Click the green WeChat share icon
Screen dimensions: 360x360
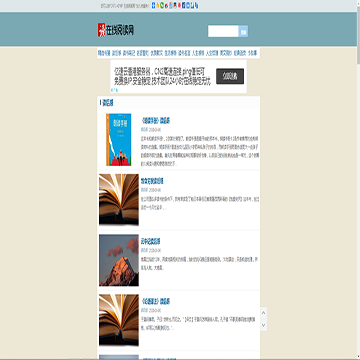pos(162,5)
